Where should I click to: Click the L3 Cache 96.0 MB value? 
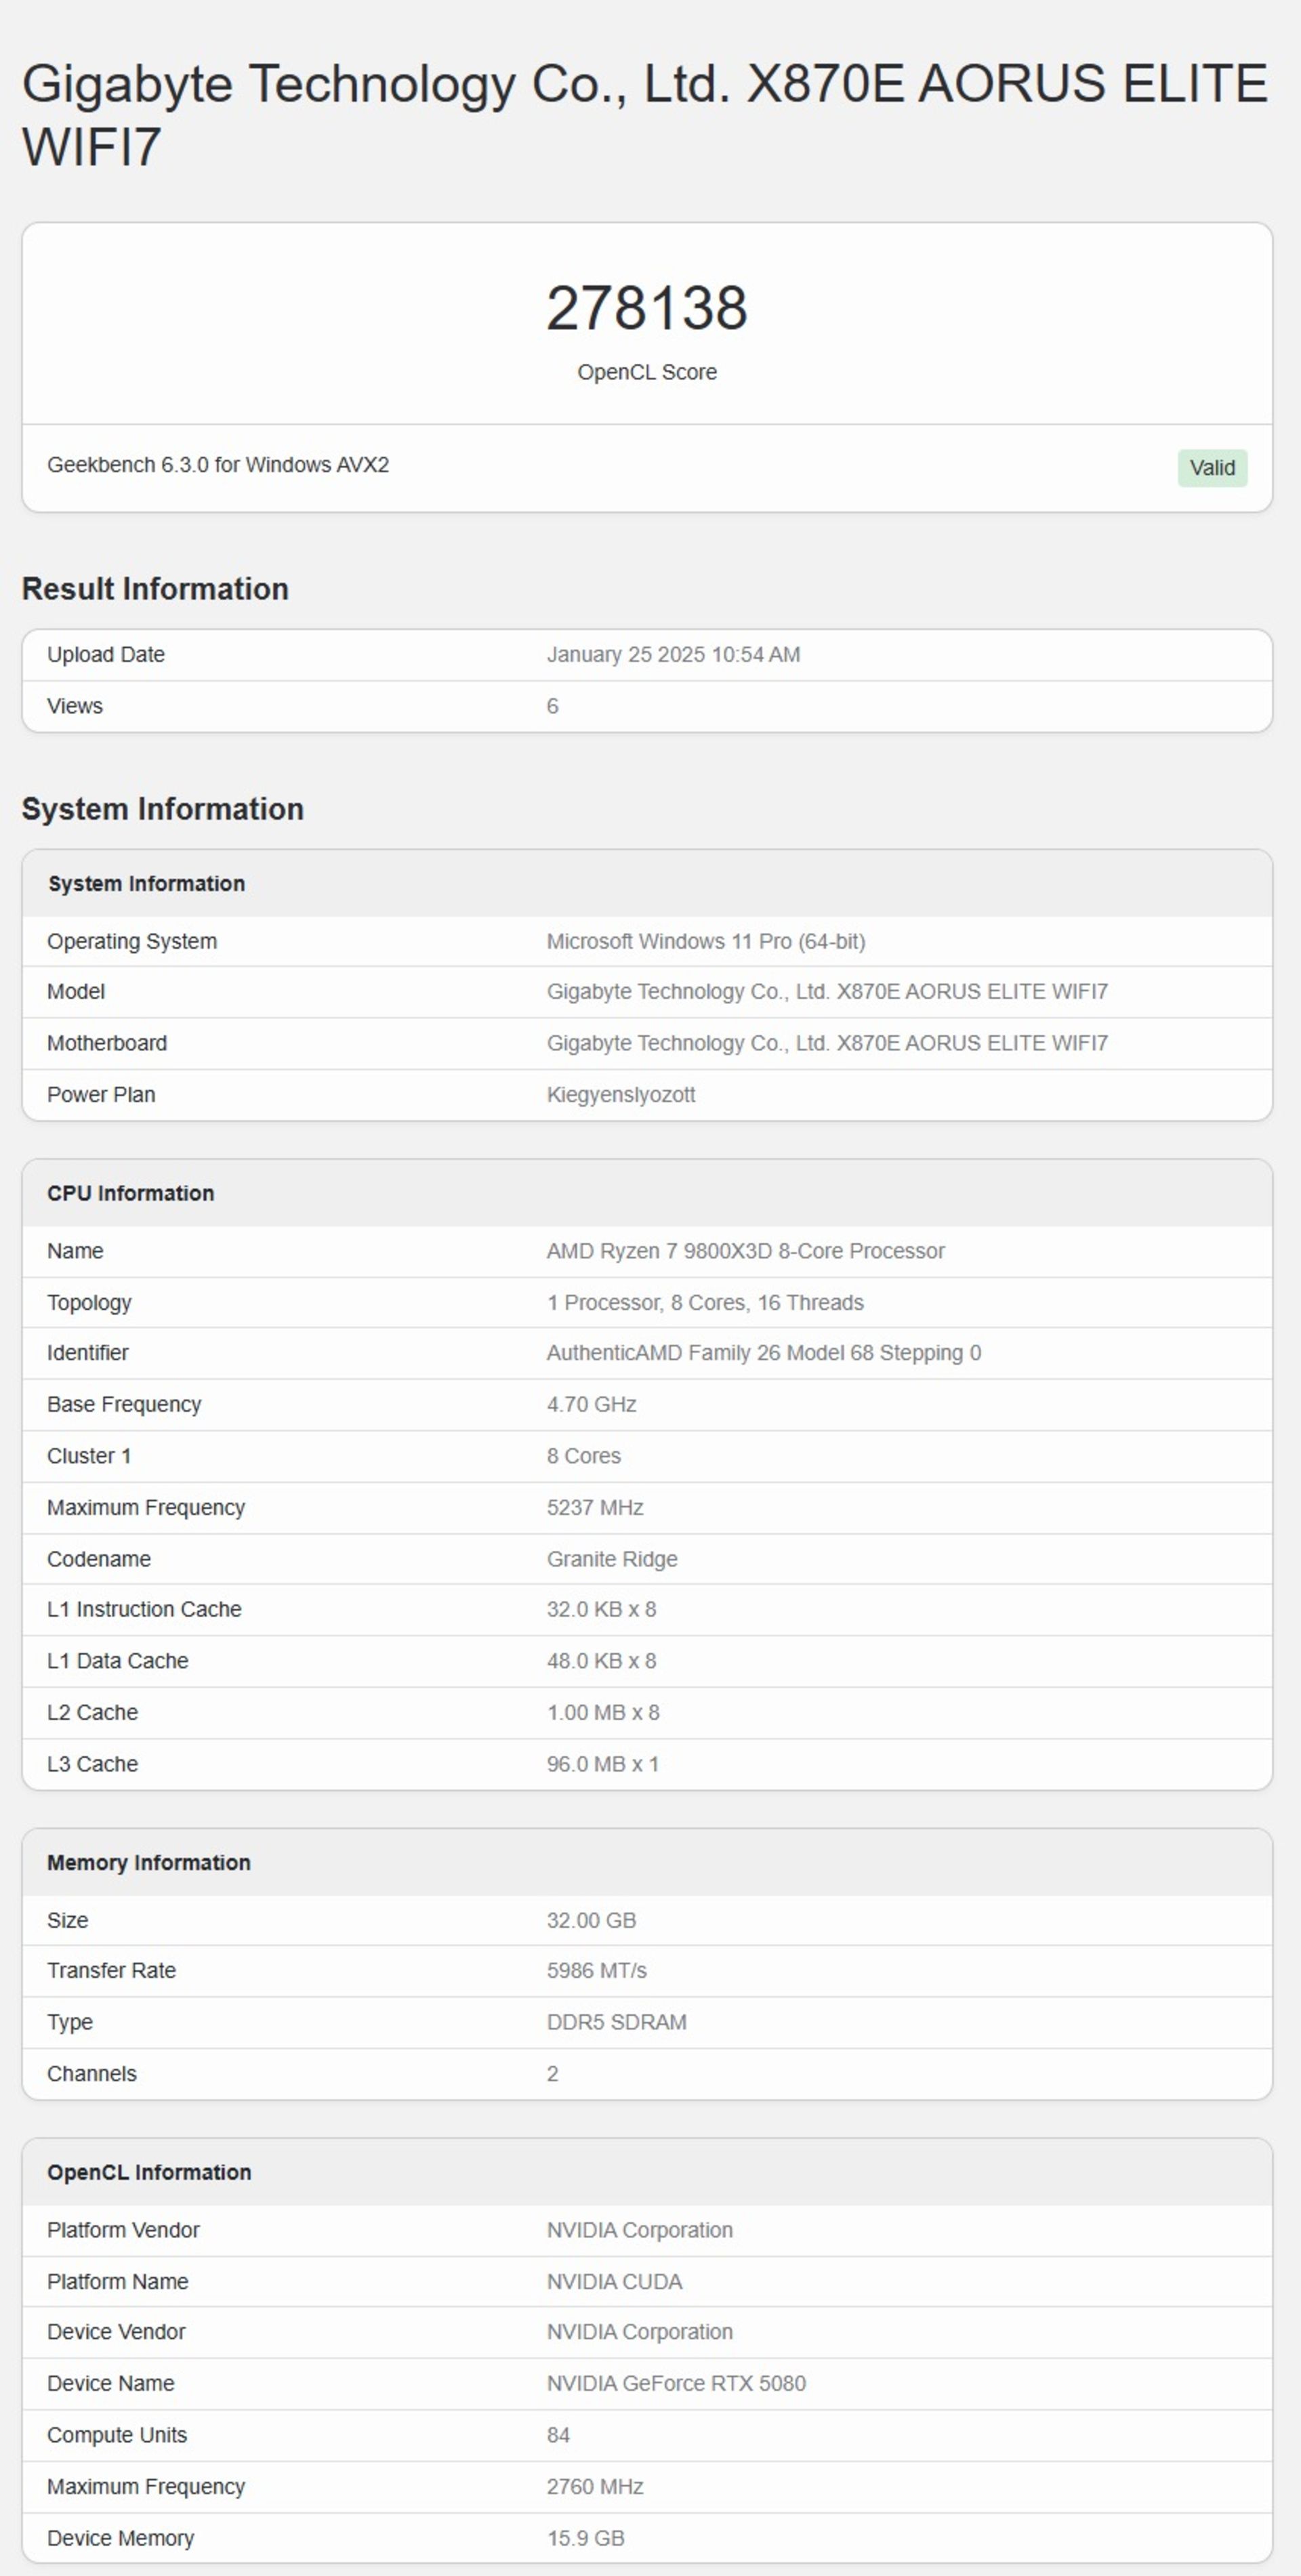(602, 1765)
